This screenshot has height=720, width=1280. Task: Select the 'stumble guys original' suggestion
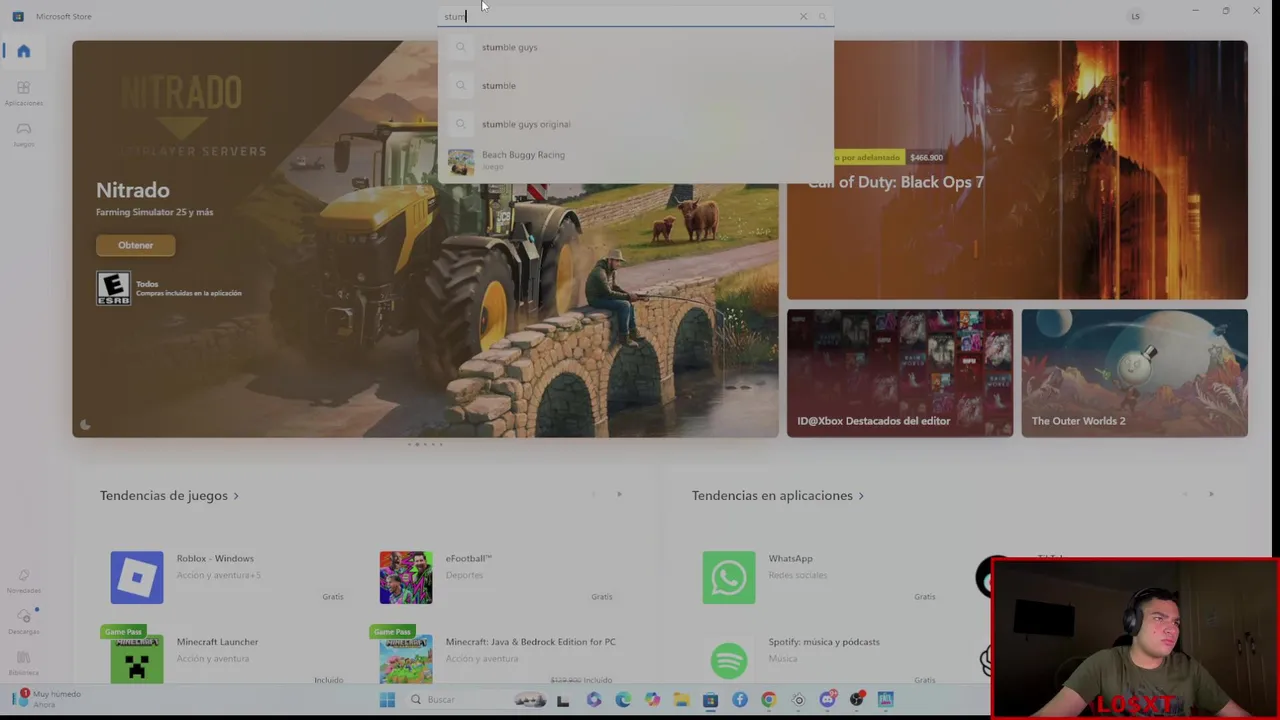[635, 124]
